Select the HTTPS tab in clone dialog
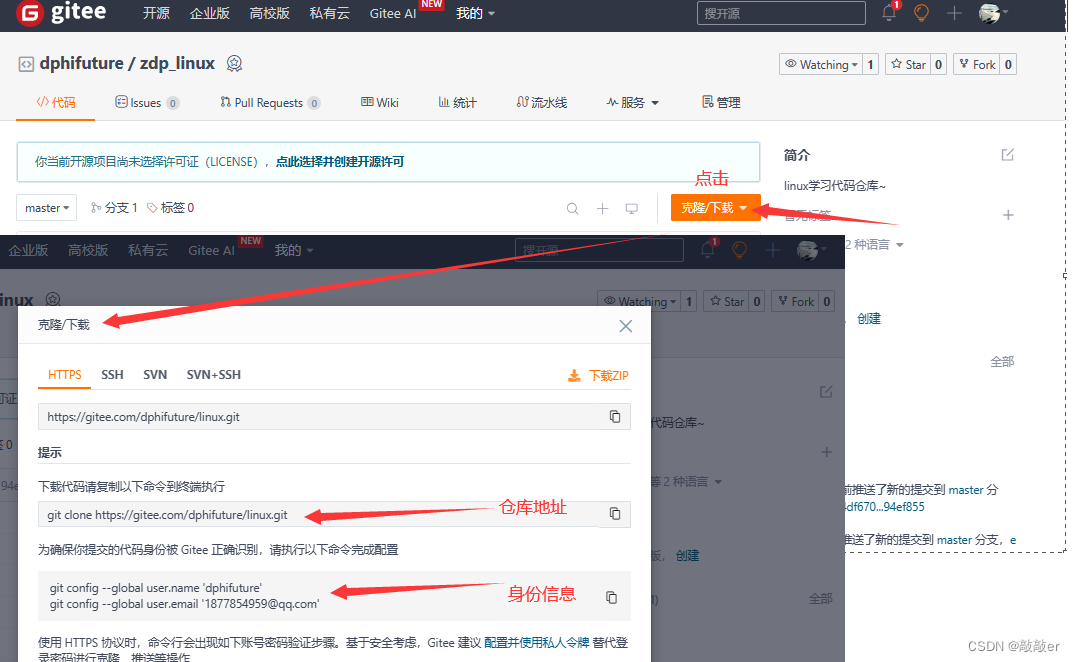 [64, 375]
